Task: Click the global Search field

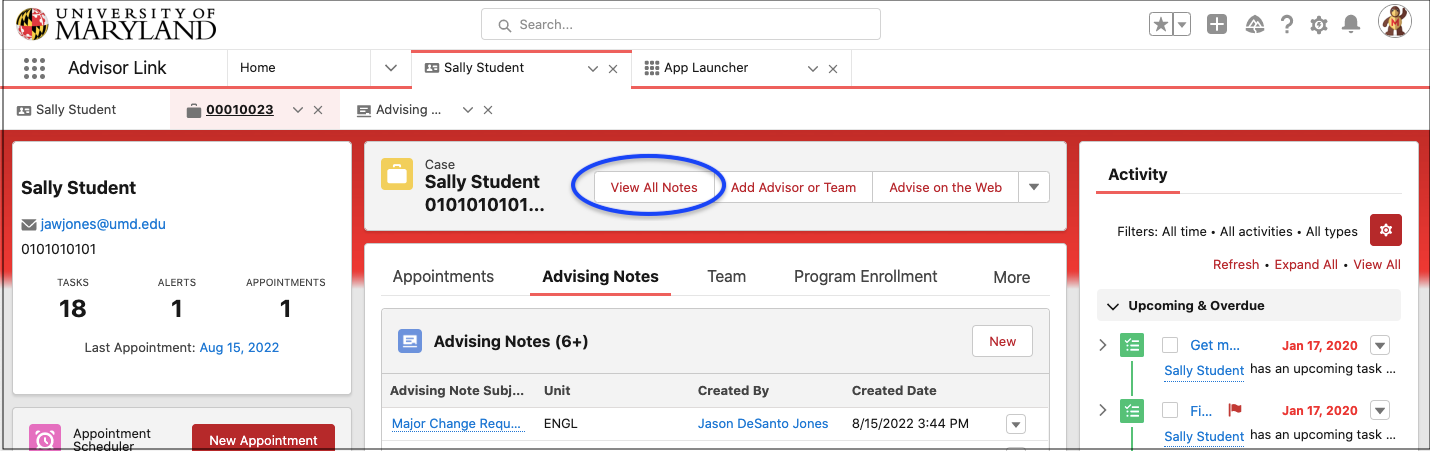Action: (x=680, y=24)
